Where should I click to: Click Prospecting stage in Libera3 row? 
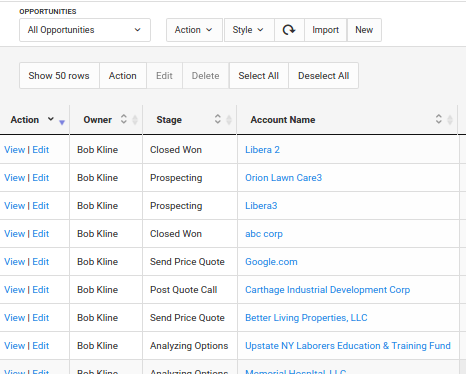click(176, 206)
